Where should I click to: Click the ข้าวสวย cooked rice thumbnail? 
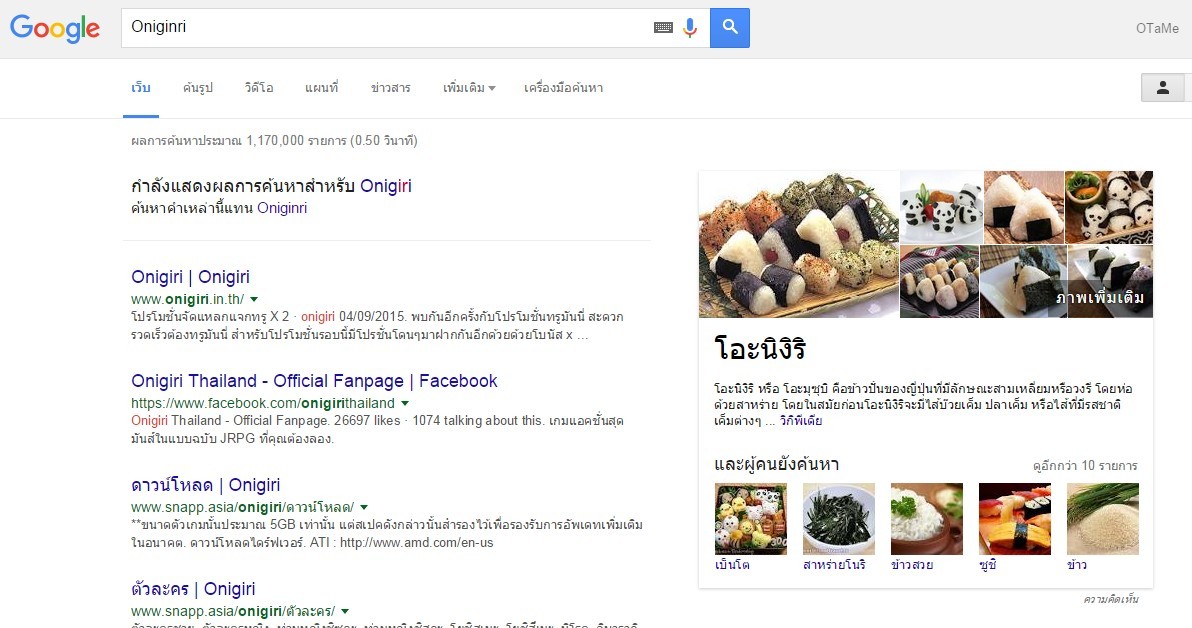coord(927,519)
